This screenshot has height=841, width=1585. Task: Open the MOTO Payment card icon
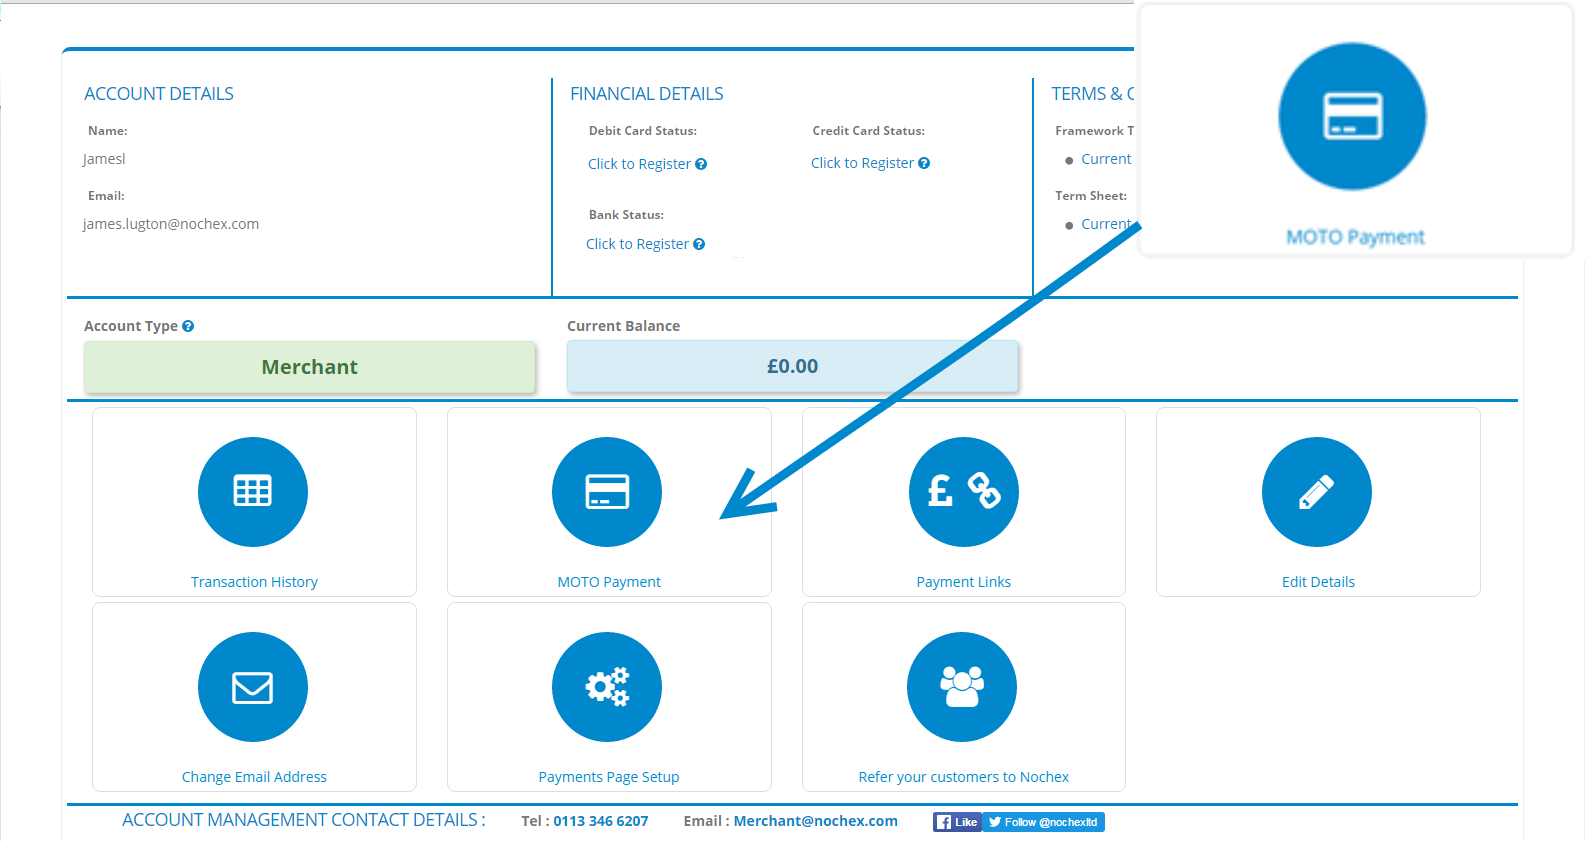click(x=607, y=492)
